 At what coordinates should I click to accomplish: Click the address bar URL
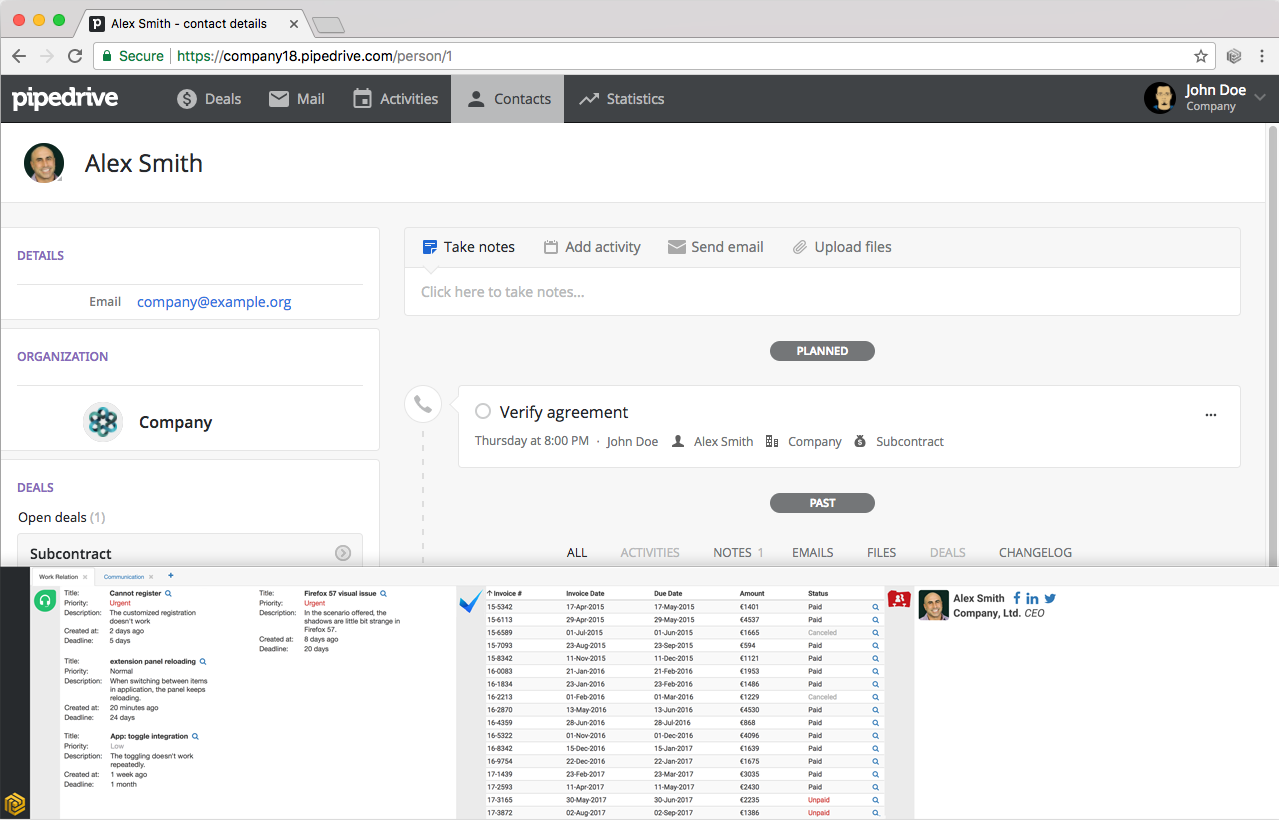314,56
